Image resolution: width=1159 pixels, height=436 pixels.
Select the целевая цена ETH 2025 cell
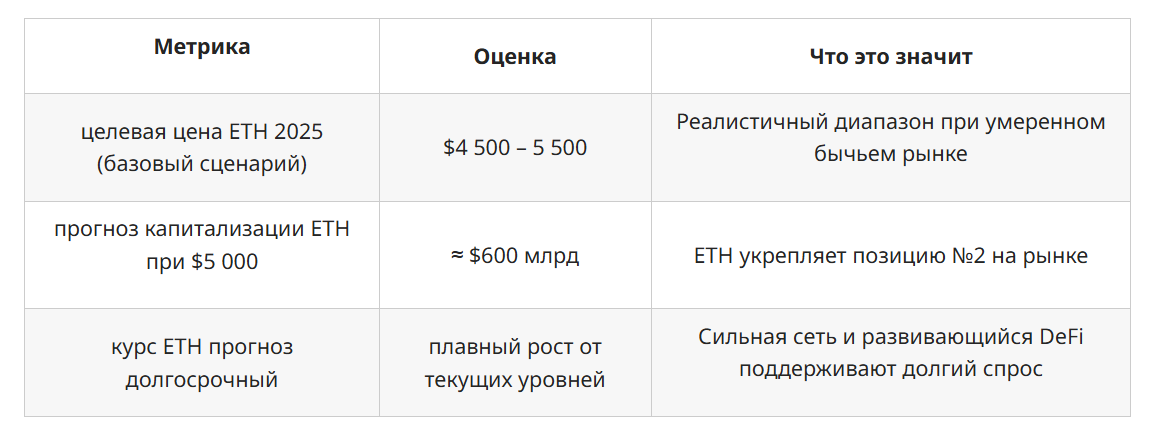click(x=202, y=148)
